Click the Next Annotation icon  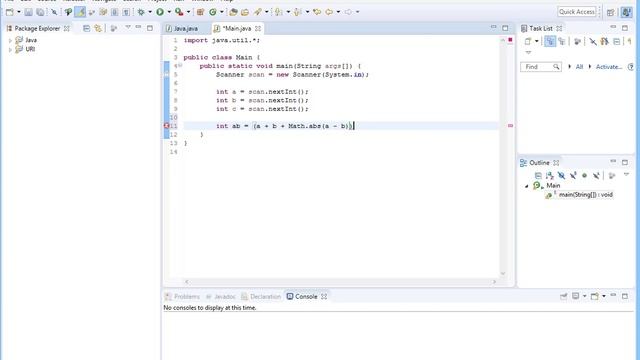(x=279, y=12)
